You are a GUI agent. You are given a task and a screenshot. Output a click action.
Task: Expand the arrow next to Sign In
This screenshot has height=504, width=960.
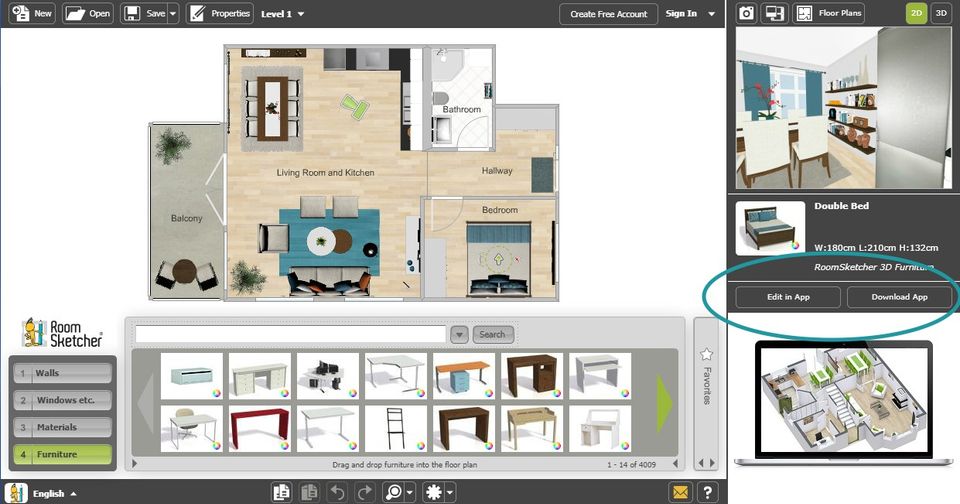click(711, 14)
